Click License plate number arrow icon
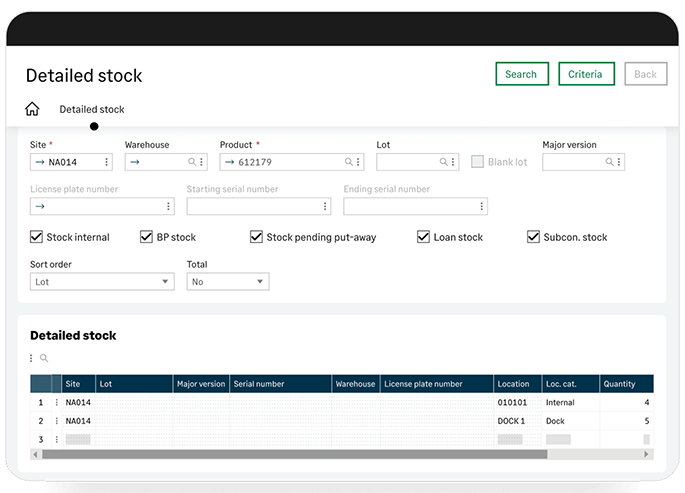 coord(40,206)
